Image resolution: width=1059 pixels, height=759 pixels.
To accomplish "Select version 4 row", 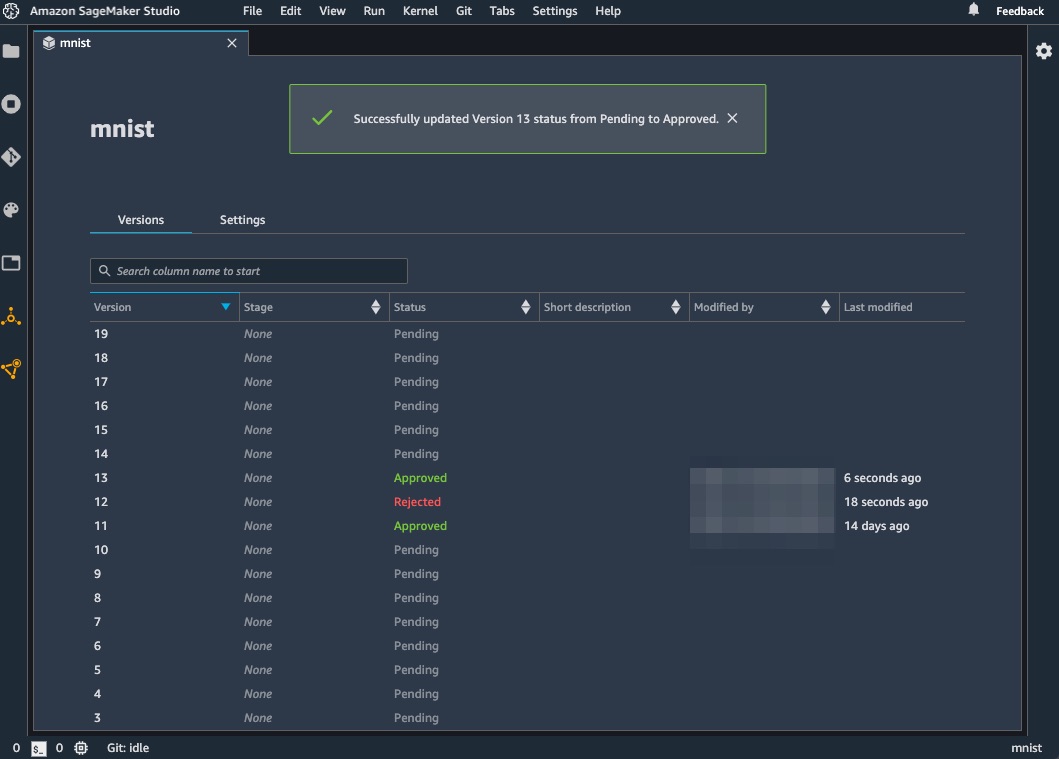I will 527,693.
